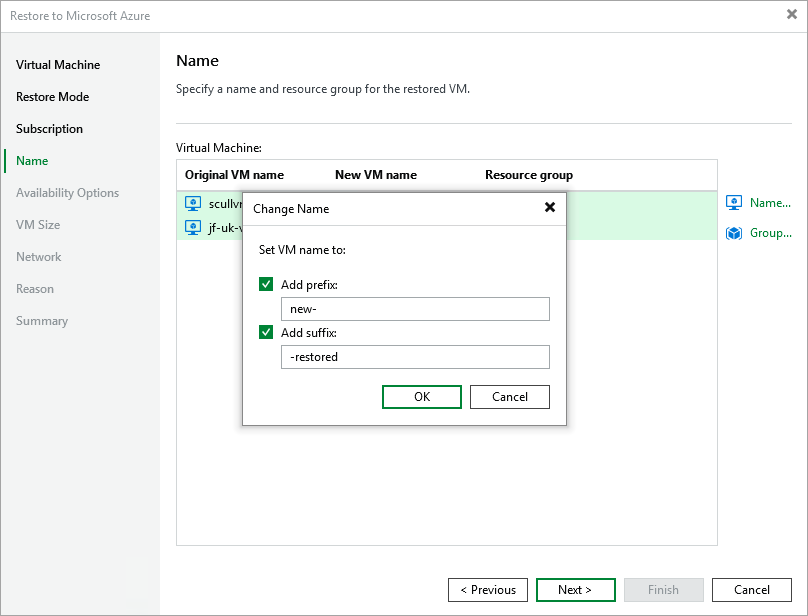808x616 pixels.
Task: Click the VM icon for the jf-uk row
Action: pos(193,227)
